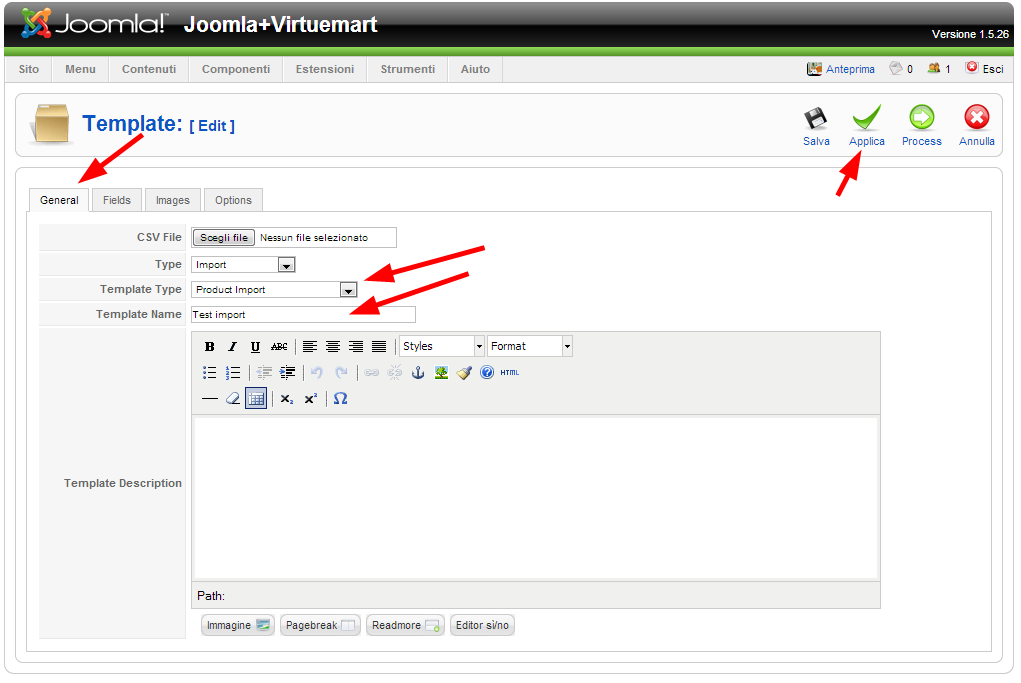Screen dimensions: 1021x683
Task: Click the Insert image tree icon
Action: (x=441, y=373)
